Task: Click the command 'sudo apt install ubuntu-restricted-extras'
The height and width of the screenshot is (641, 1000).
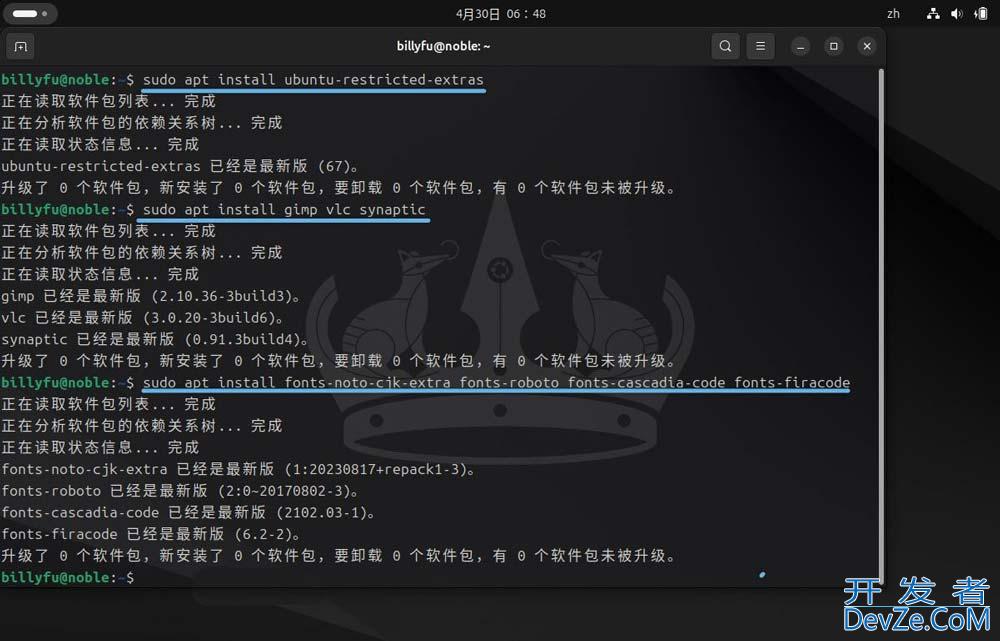Action: [x=313, y=80]
